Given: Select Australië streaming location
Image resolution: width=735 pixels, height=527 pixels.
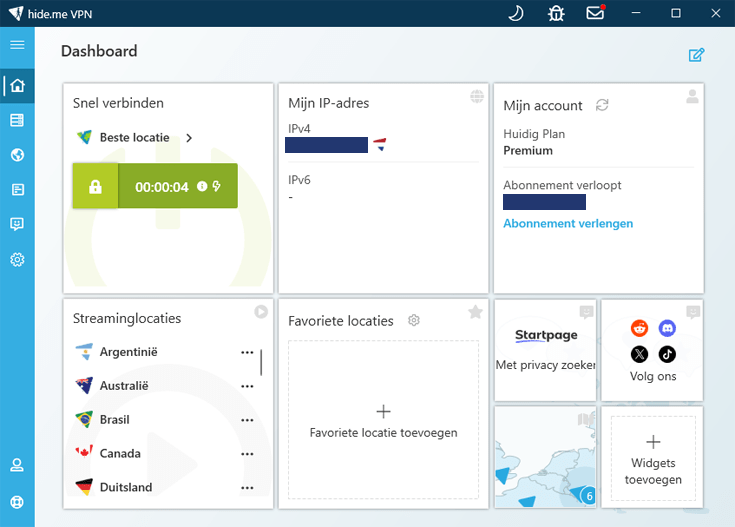Looking at the screenshot, I should point(124,386).
